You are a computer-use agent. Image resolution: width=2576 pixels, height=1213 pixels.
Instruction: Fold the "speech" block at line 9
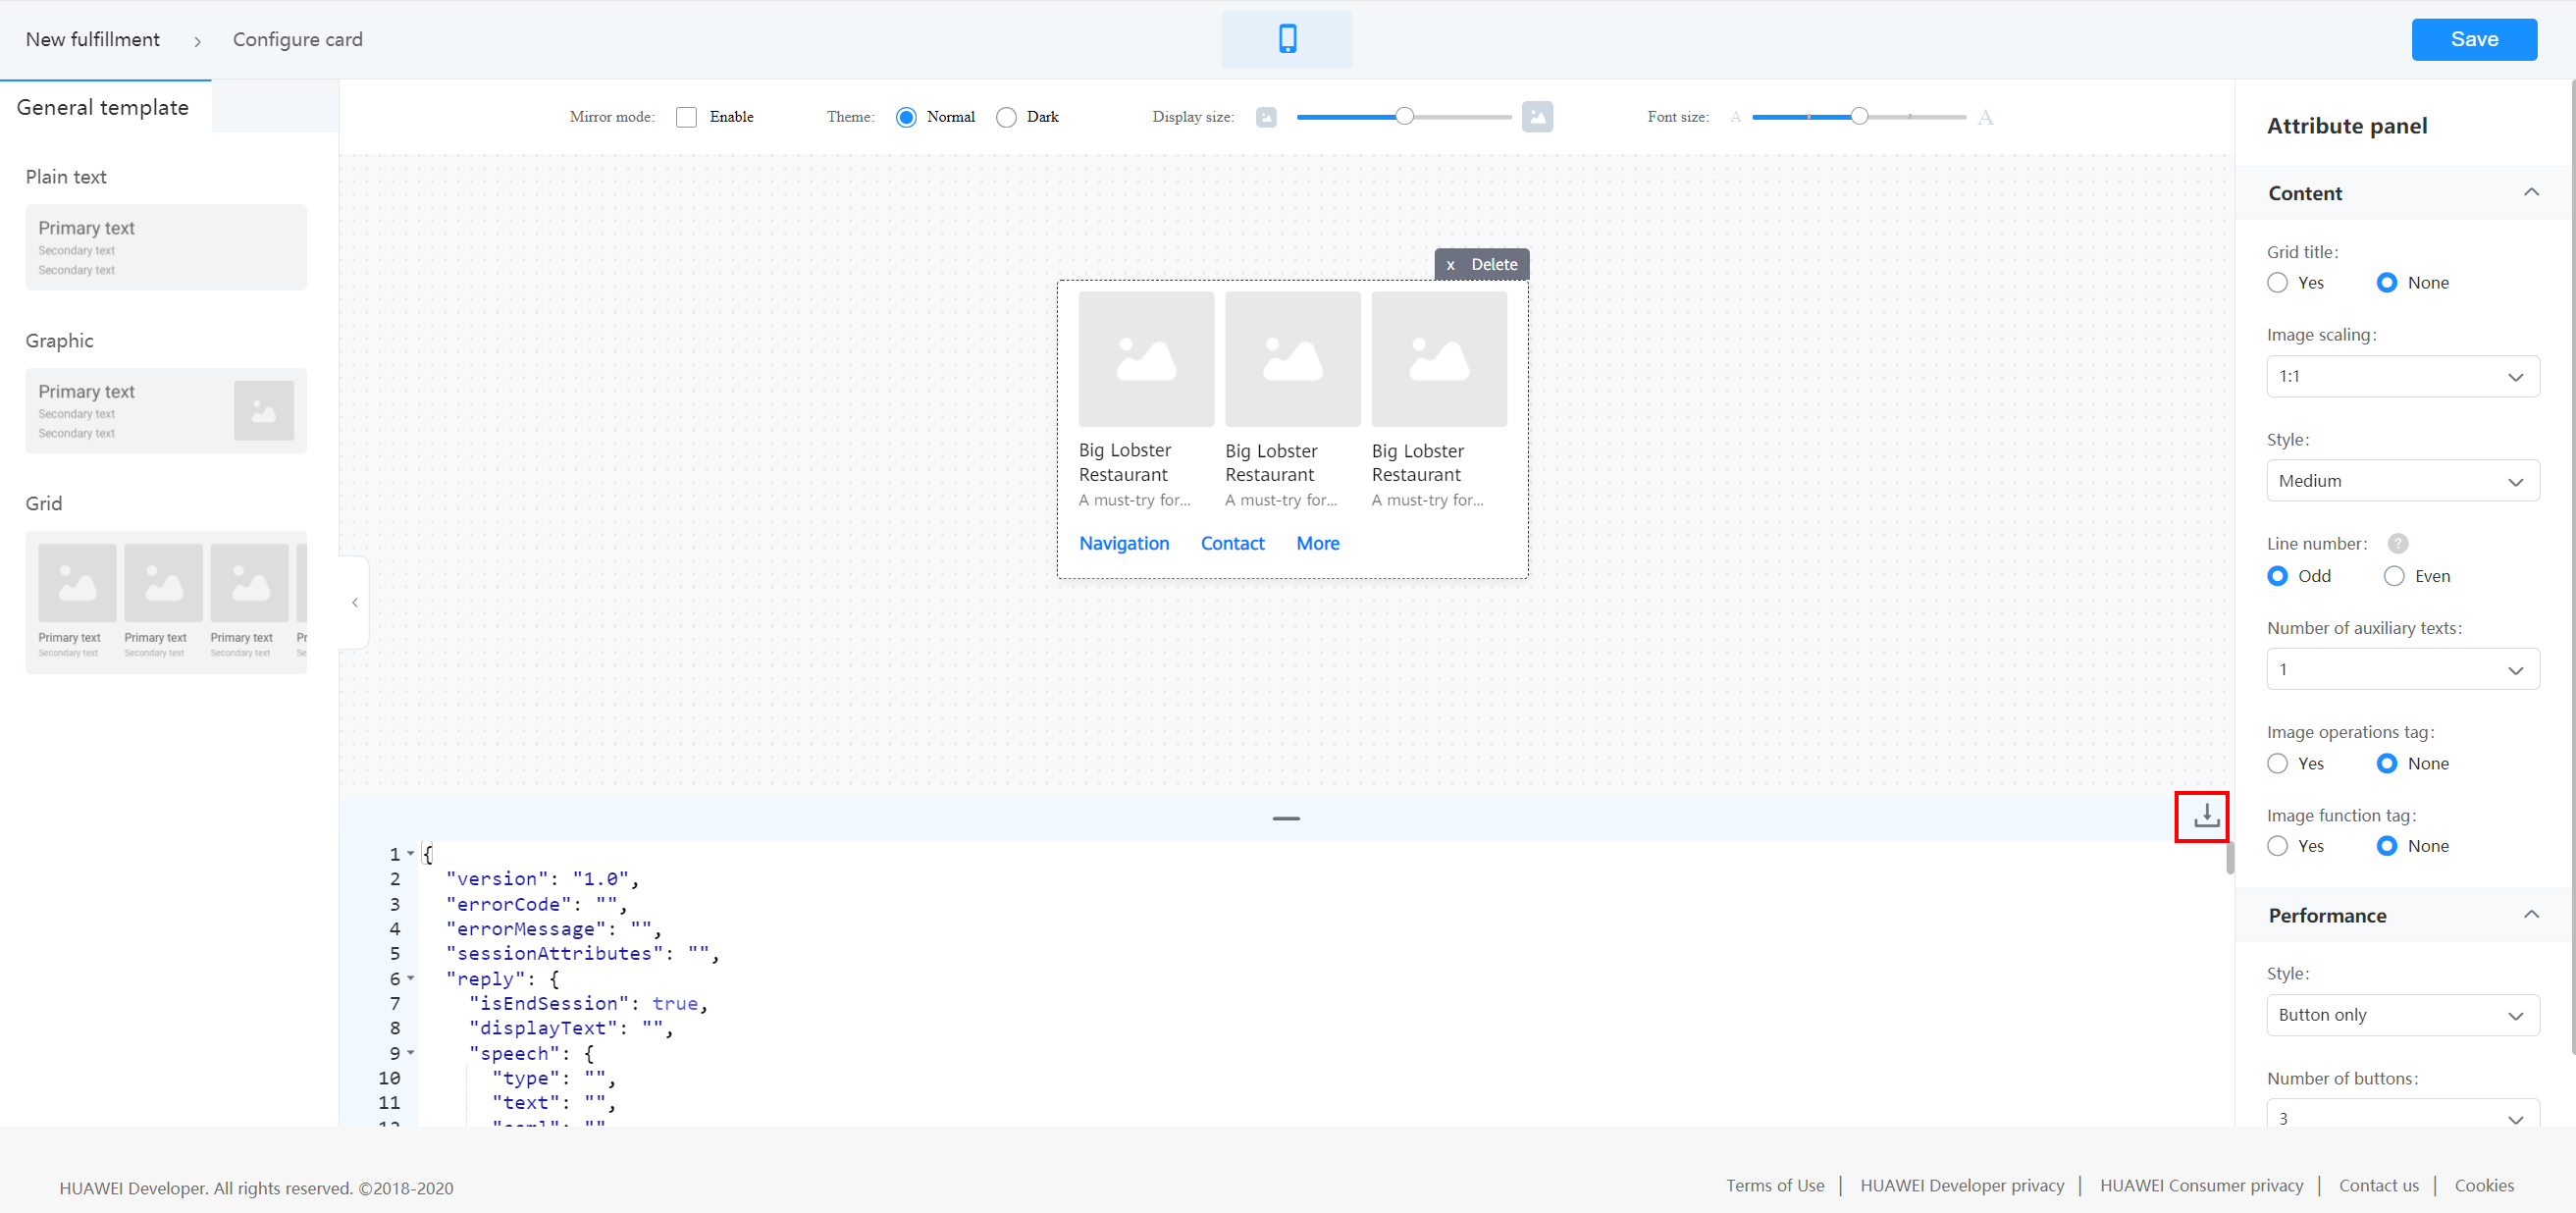[x=411, y=1053]
